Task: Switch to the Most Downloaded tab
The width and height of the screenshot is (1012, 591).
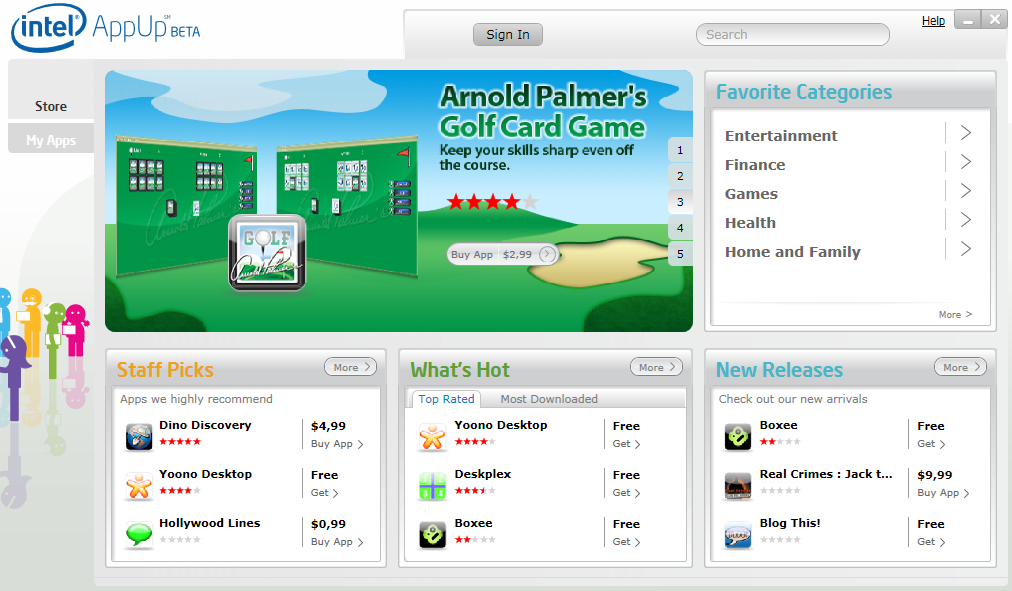Action: 549,399
